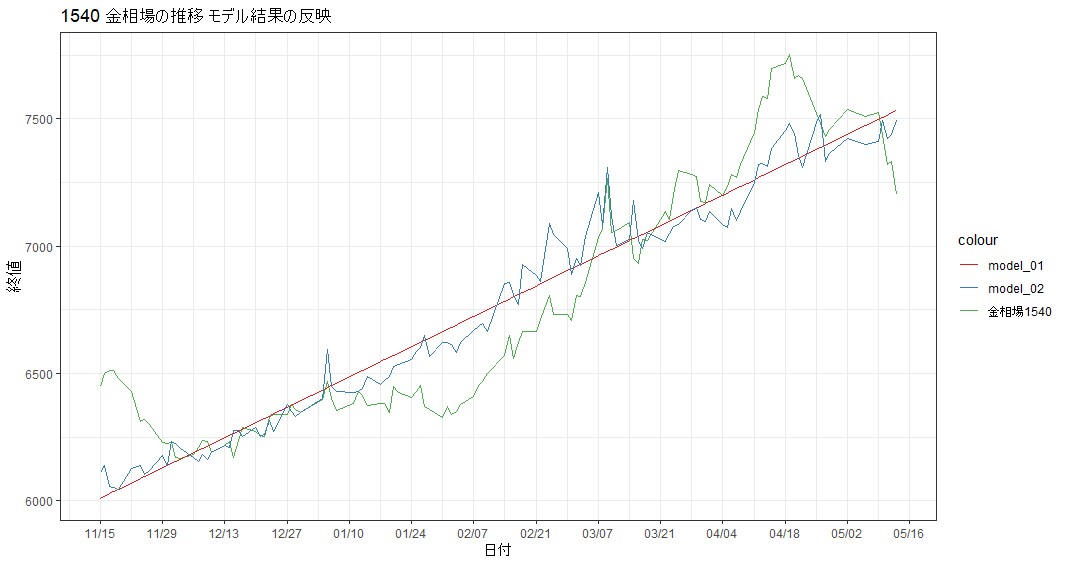Click x-axis date label 12/27
The width and height of the screenshot is (1076, 565).
pos(287,533)
